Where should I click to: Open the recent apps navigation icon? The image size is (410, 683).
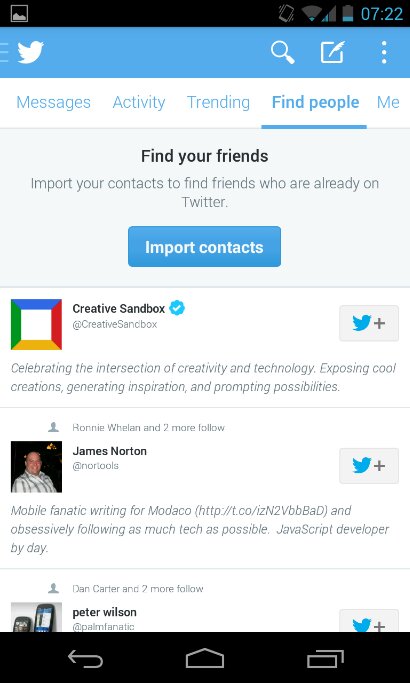[x=325, y=658]
